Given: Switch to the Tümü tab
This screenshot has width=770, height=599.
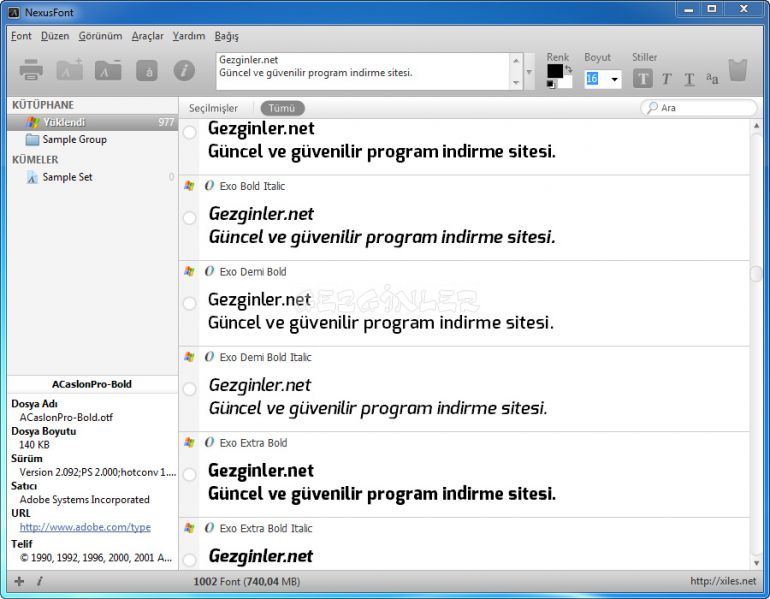Looking at the screenshot, I should tap(282, 108).
